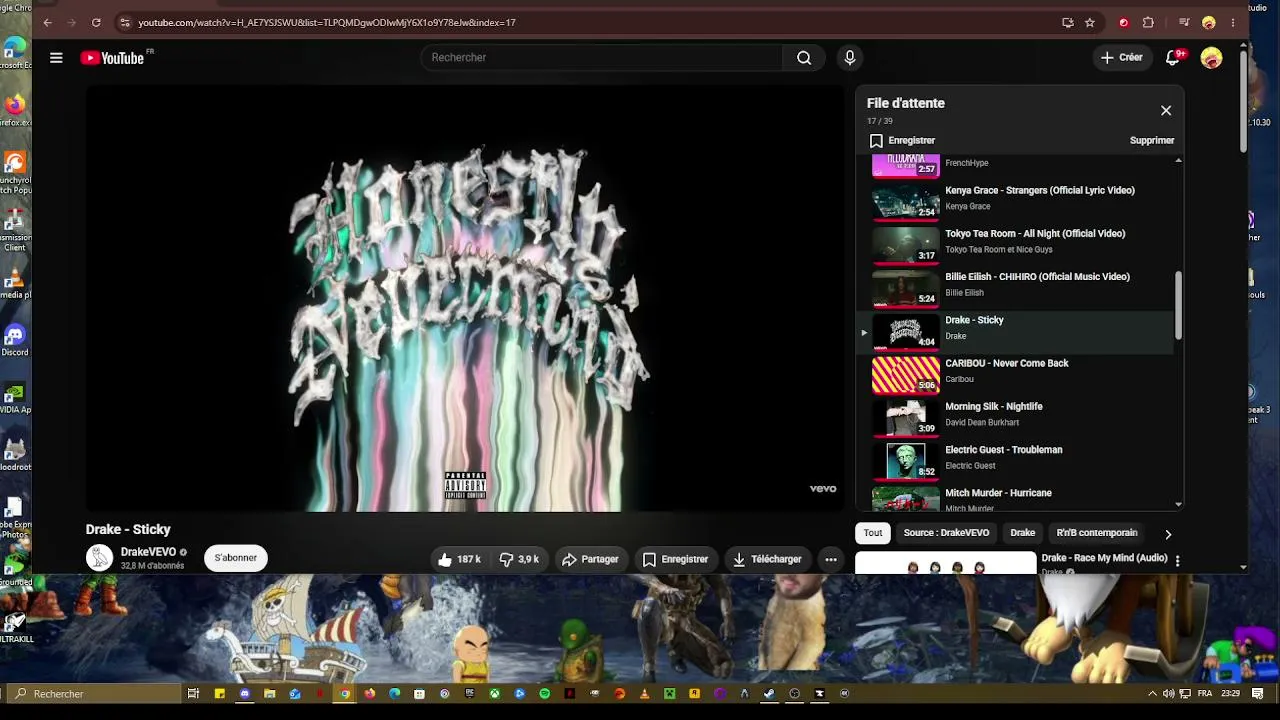Viewport: 1280px width, 720px height.
Task: Filter by Source : DrakeVEVO chip
Action: tap(946, 533)
